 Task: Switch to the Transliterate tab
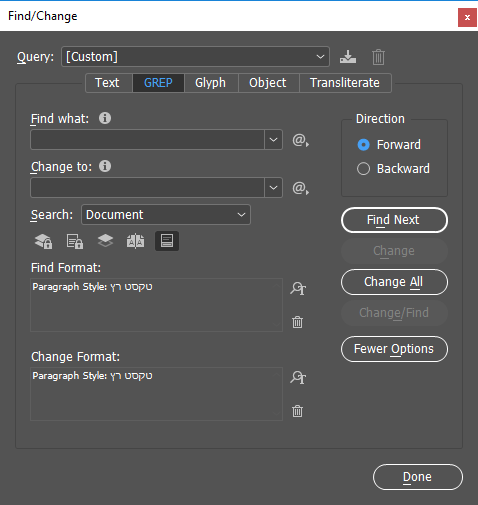(345, 83)
